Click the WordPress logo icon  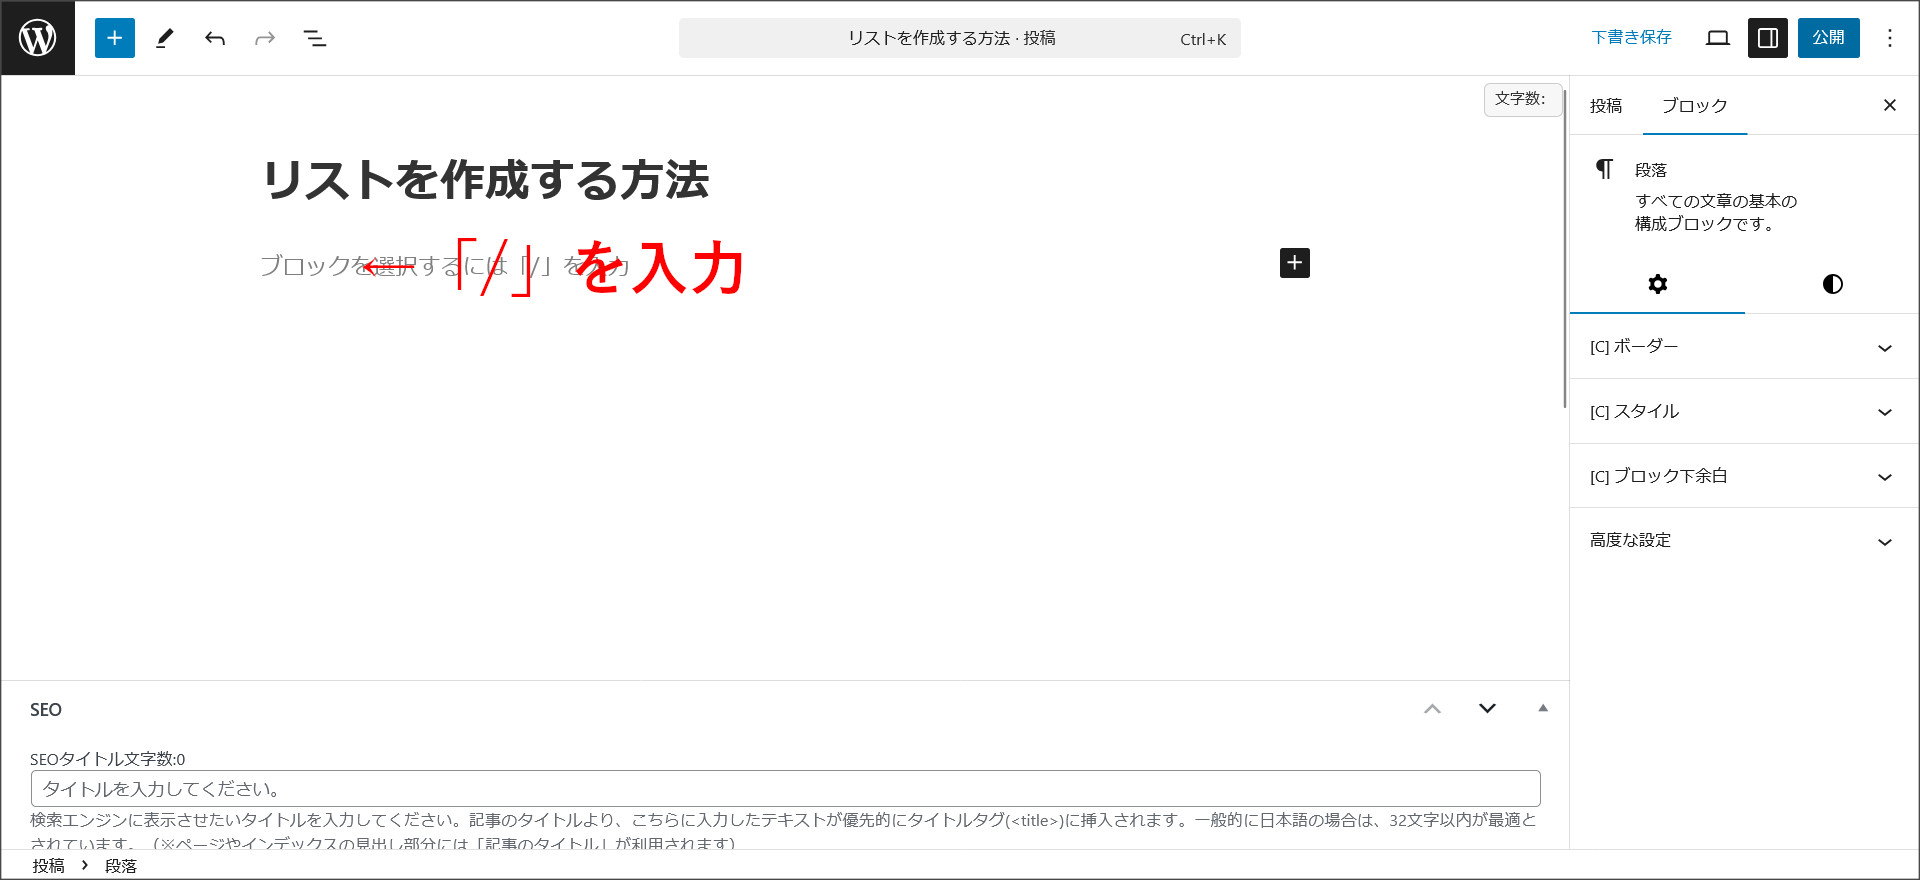tap(38, 38)
